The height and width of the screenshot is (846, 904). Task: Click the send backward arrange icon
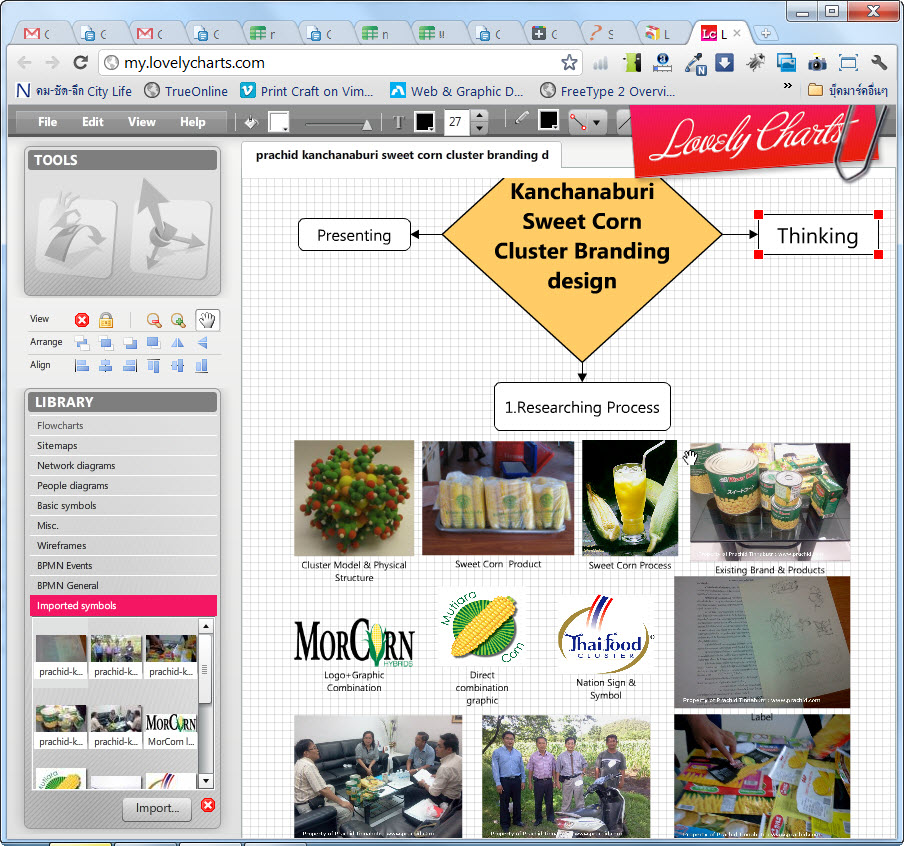[x=130, y=343]
